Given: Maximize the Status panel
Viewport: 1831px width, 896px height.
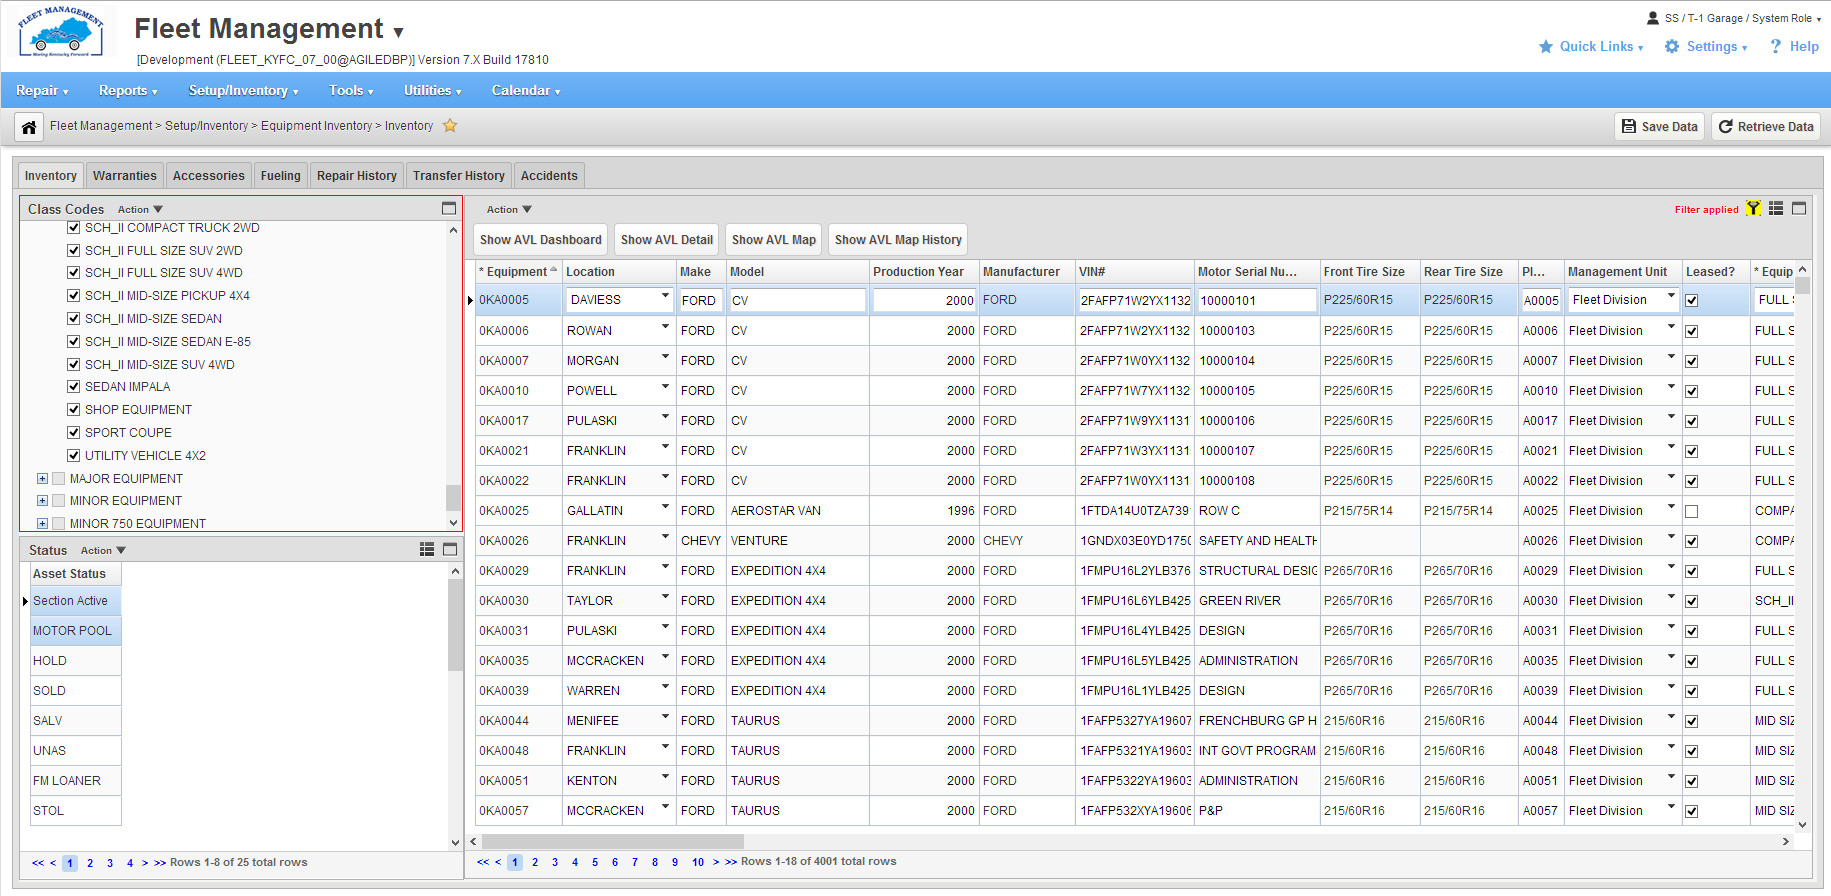Looking at the screenshot, I should [450, 549].
